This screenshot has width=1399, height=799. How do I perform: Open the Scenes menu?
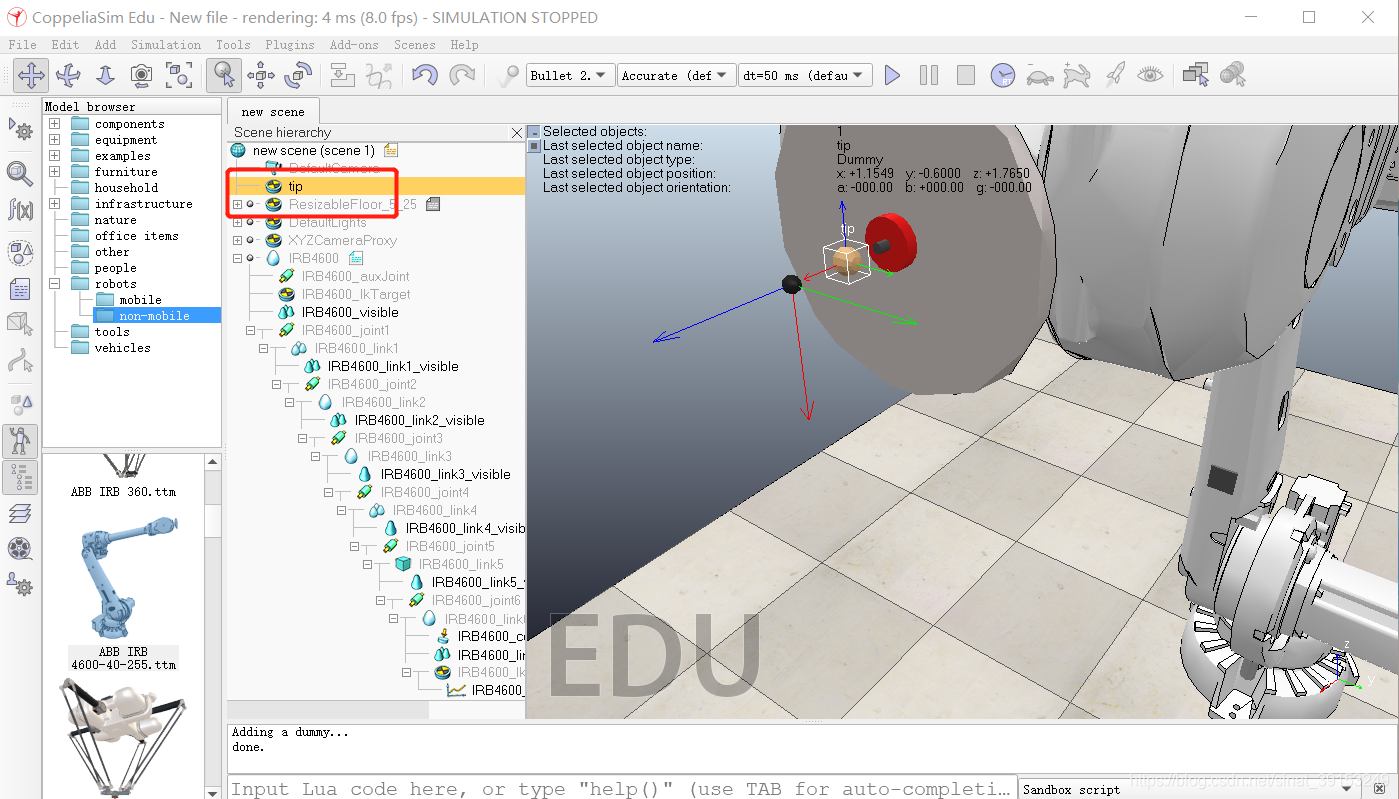[x=414, y=45]
